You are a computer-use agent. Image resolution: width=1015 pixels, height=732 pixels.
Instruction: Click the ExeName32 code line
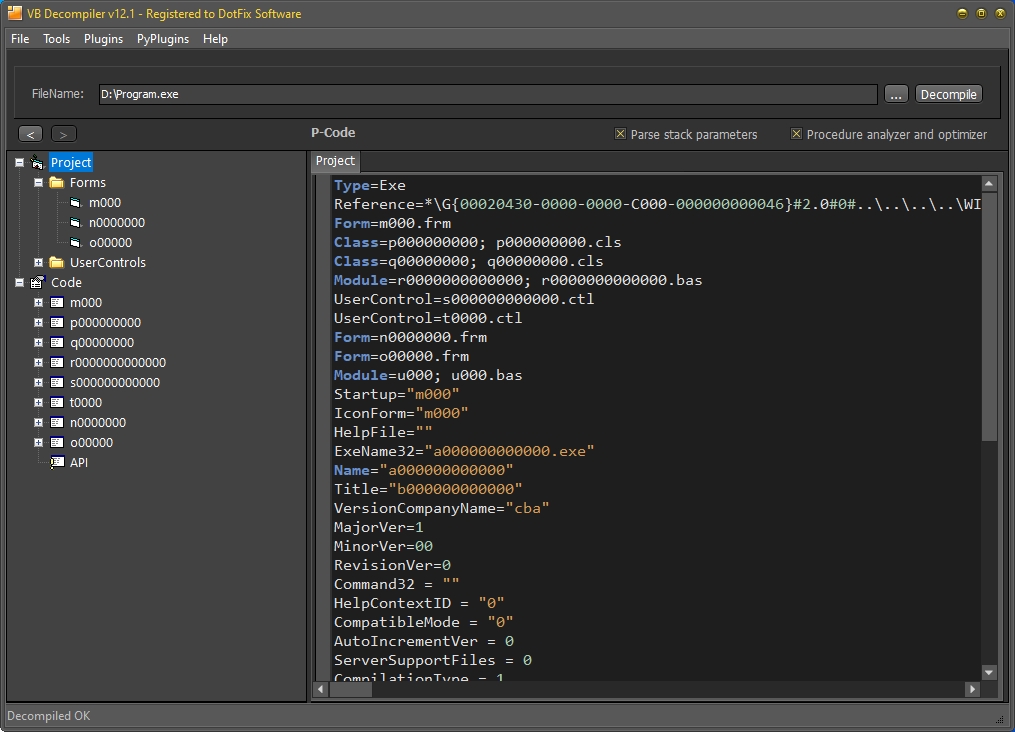click(x=463, y=451)
